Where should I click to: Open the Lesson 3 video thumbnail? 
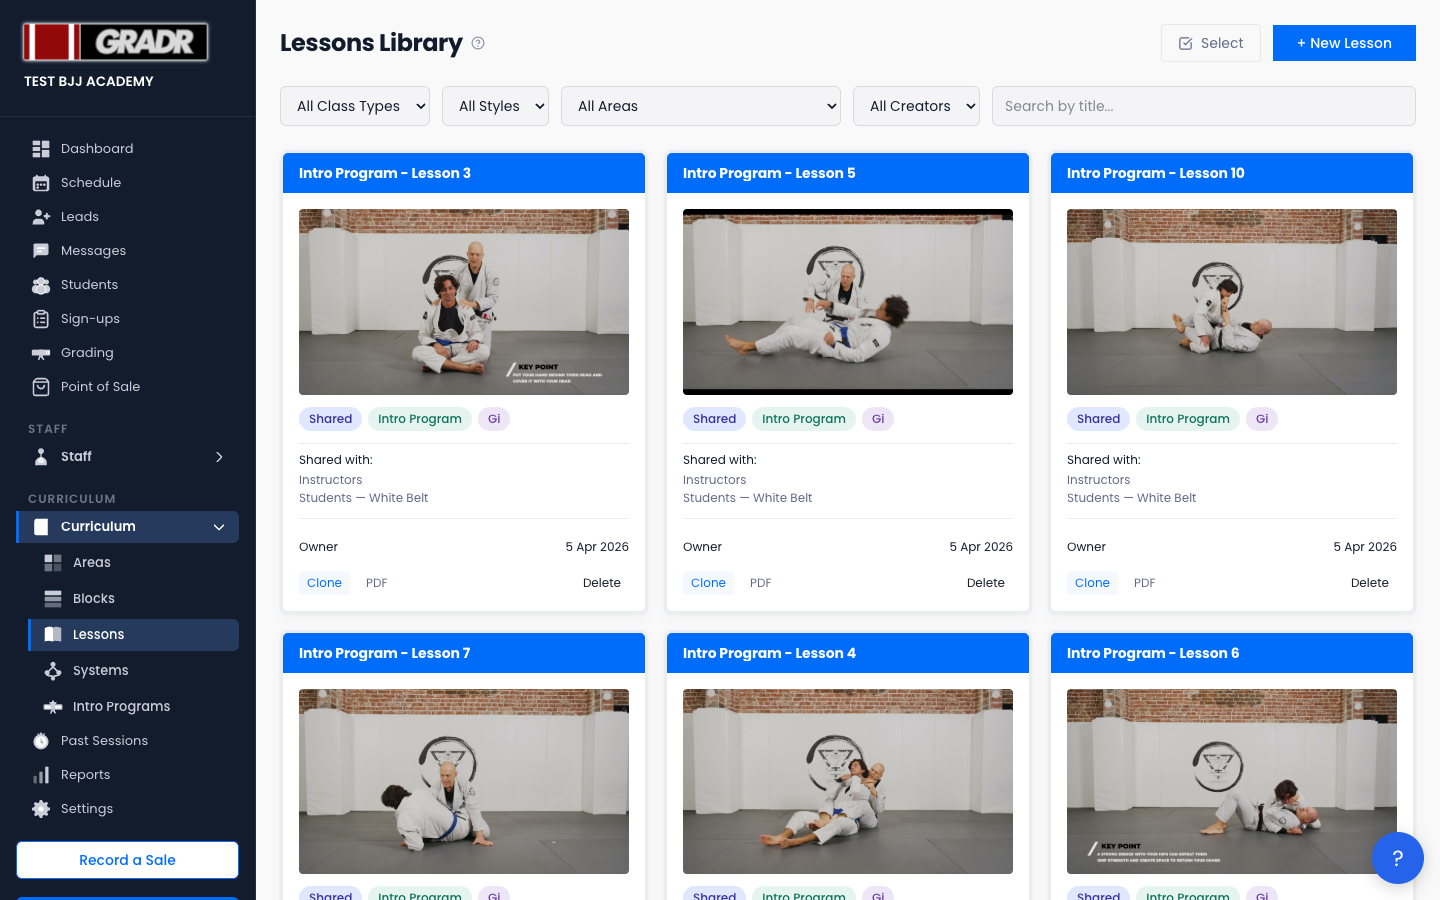point(464,302)
